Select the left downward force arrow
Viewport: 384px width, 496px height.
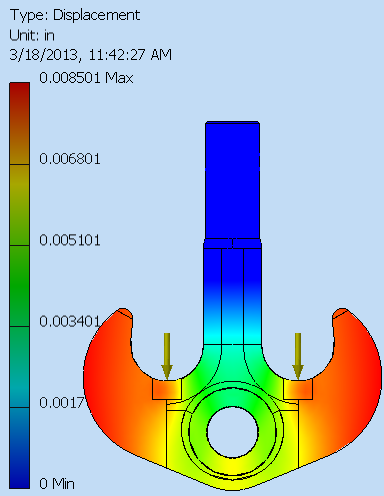pos(167,356)
